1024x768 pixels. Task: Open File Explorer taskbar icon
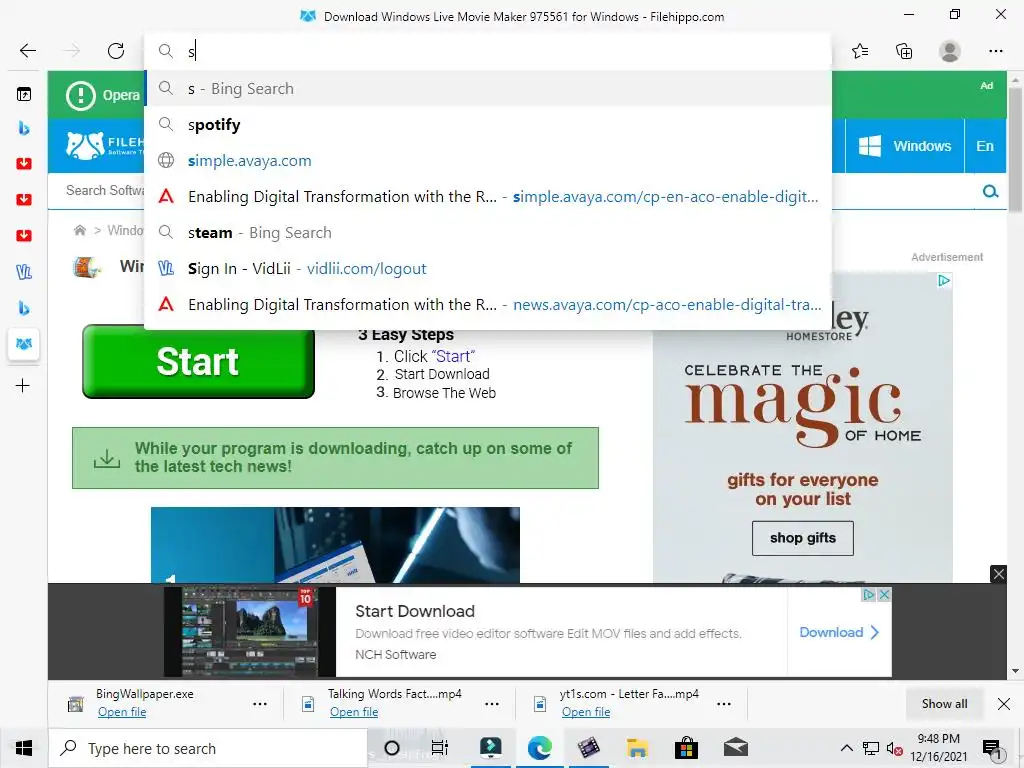pyautogui.click(x=637, y=748)
